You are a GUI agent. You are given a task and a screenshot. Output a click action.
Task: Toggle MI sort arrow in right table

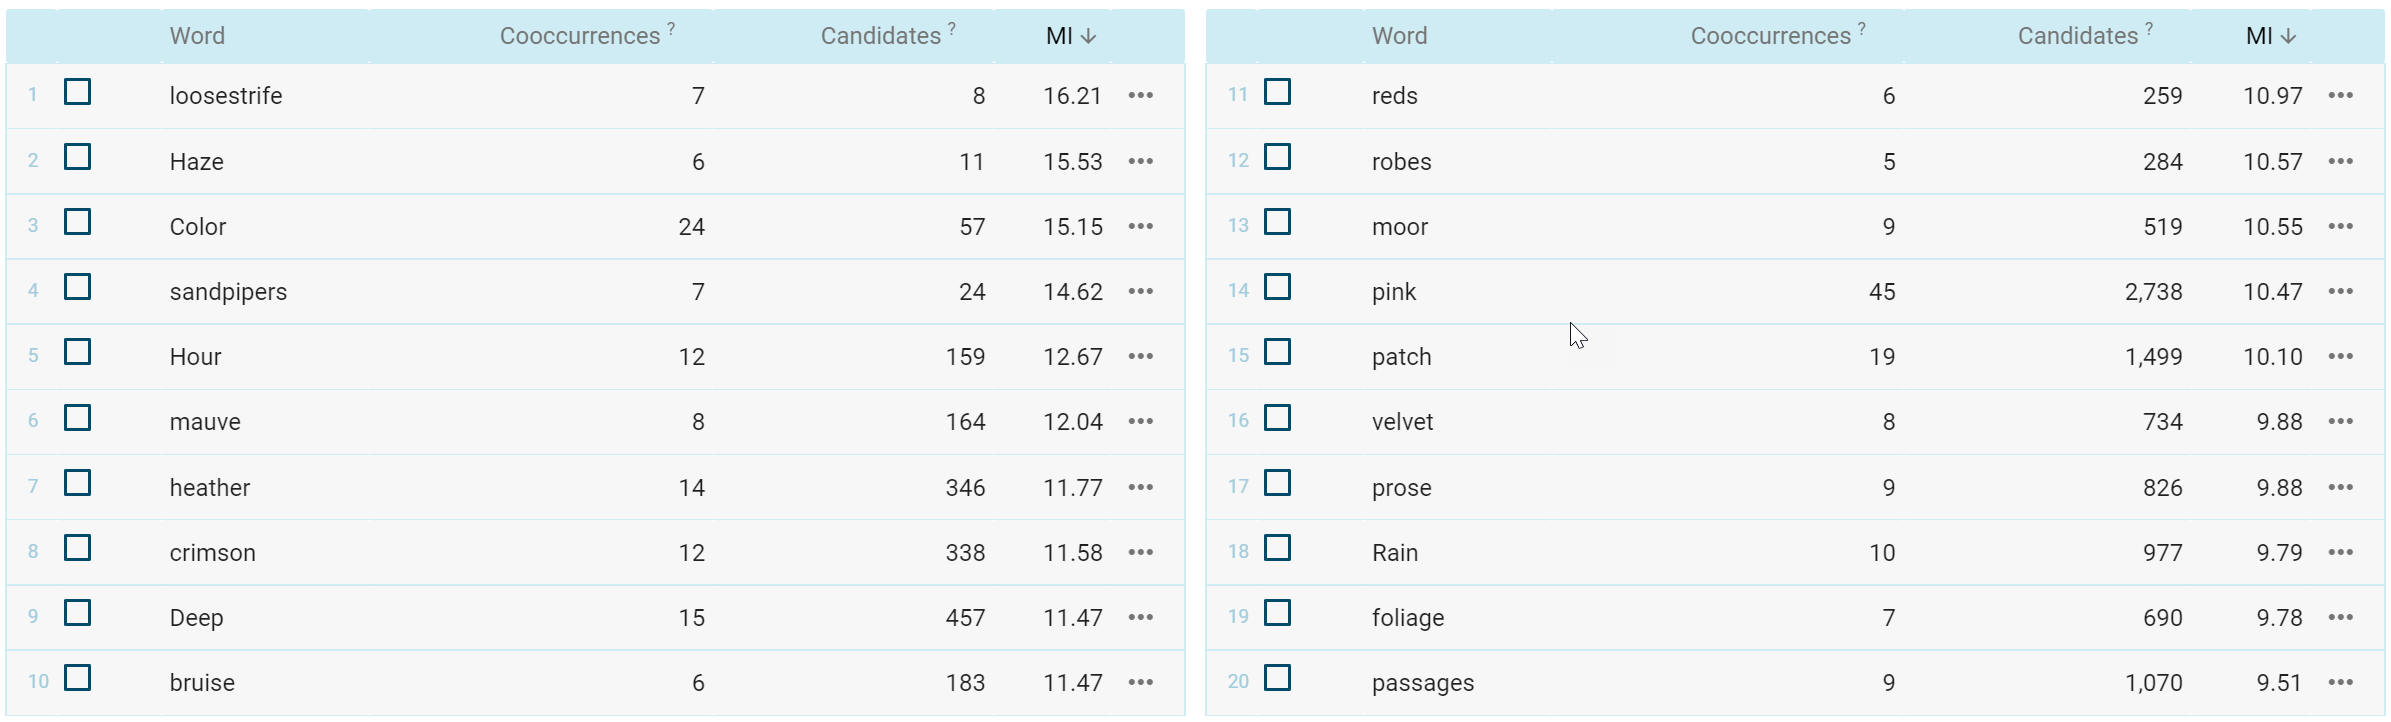click(2289, 36)
